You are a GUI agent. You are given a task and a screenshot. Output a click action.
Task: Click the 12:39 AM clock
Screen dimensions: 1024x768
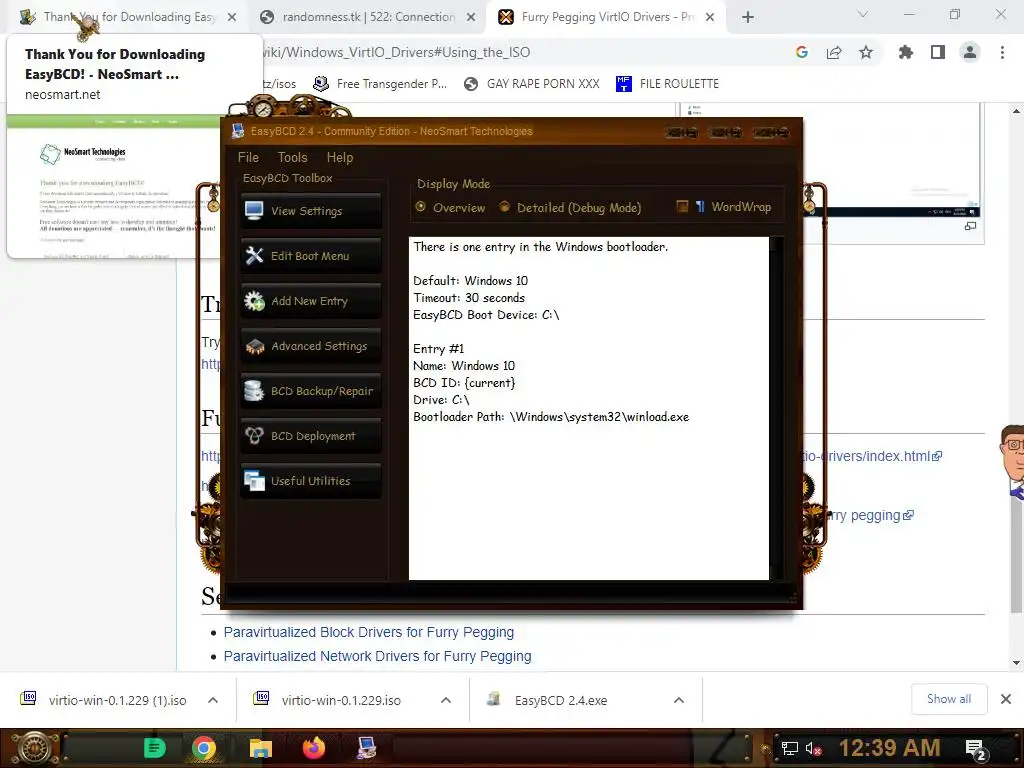pyautogui.click(x=889, y=748)
